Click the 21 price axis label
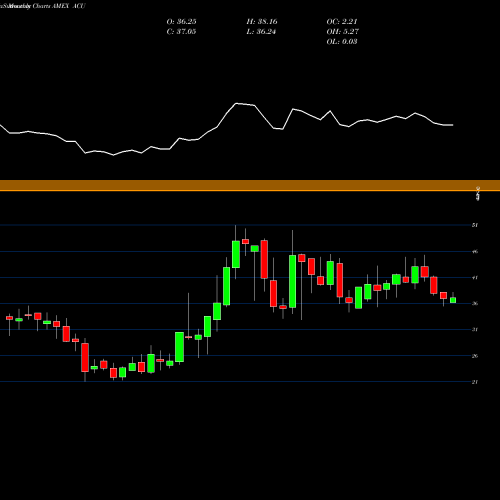Image resolution: width=500 pixels, height=500 pixels. (x=475, y=382)
